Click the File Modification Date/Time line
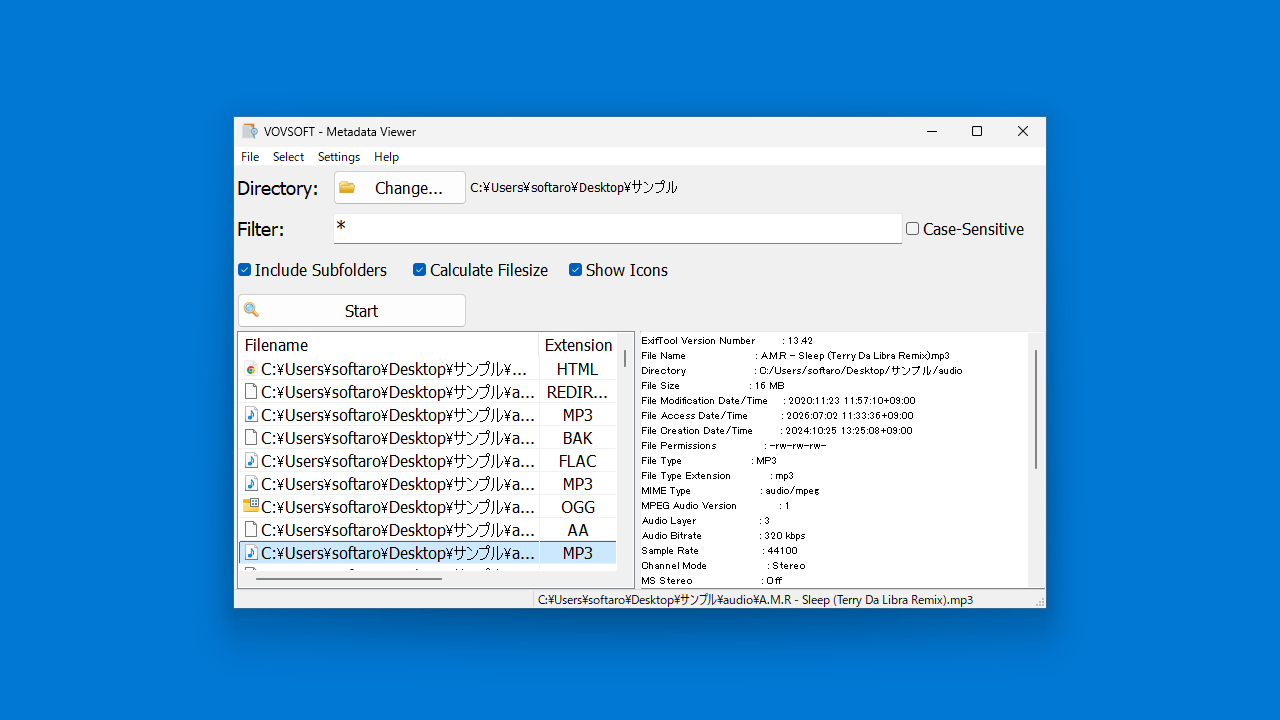This screenshot has width=1280, height=720. coord(778,401)
